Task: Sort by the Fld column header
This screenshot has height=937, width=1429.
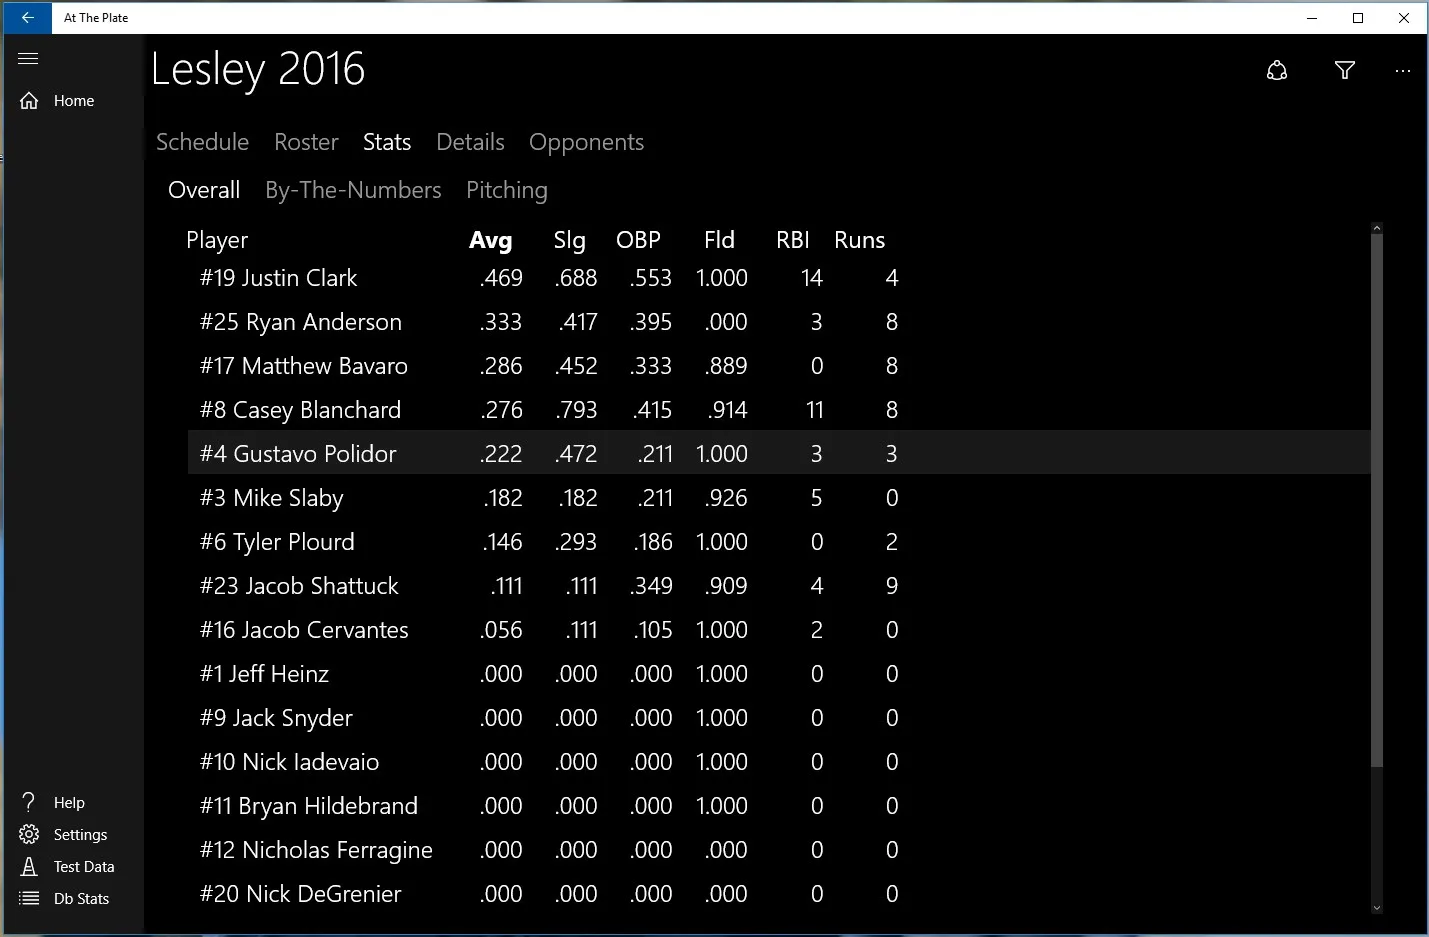Action: (x=719, y=240)
